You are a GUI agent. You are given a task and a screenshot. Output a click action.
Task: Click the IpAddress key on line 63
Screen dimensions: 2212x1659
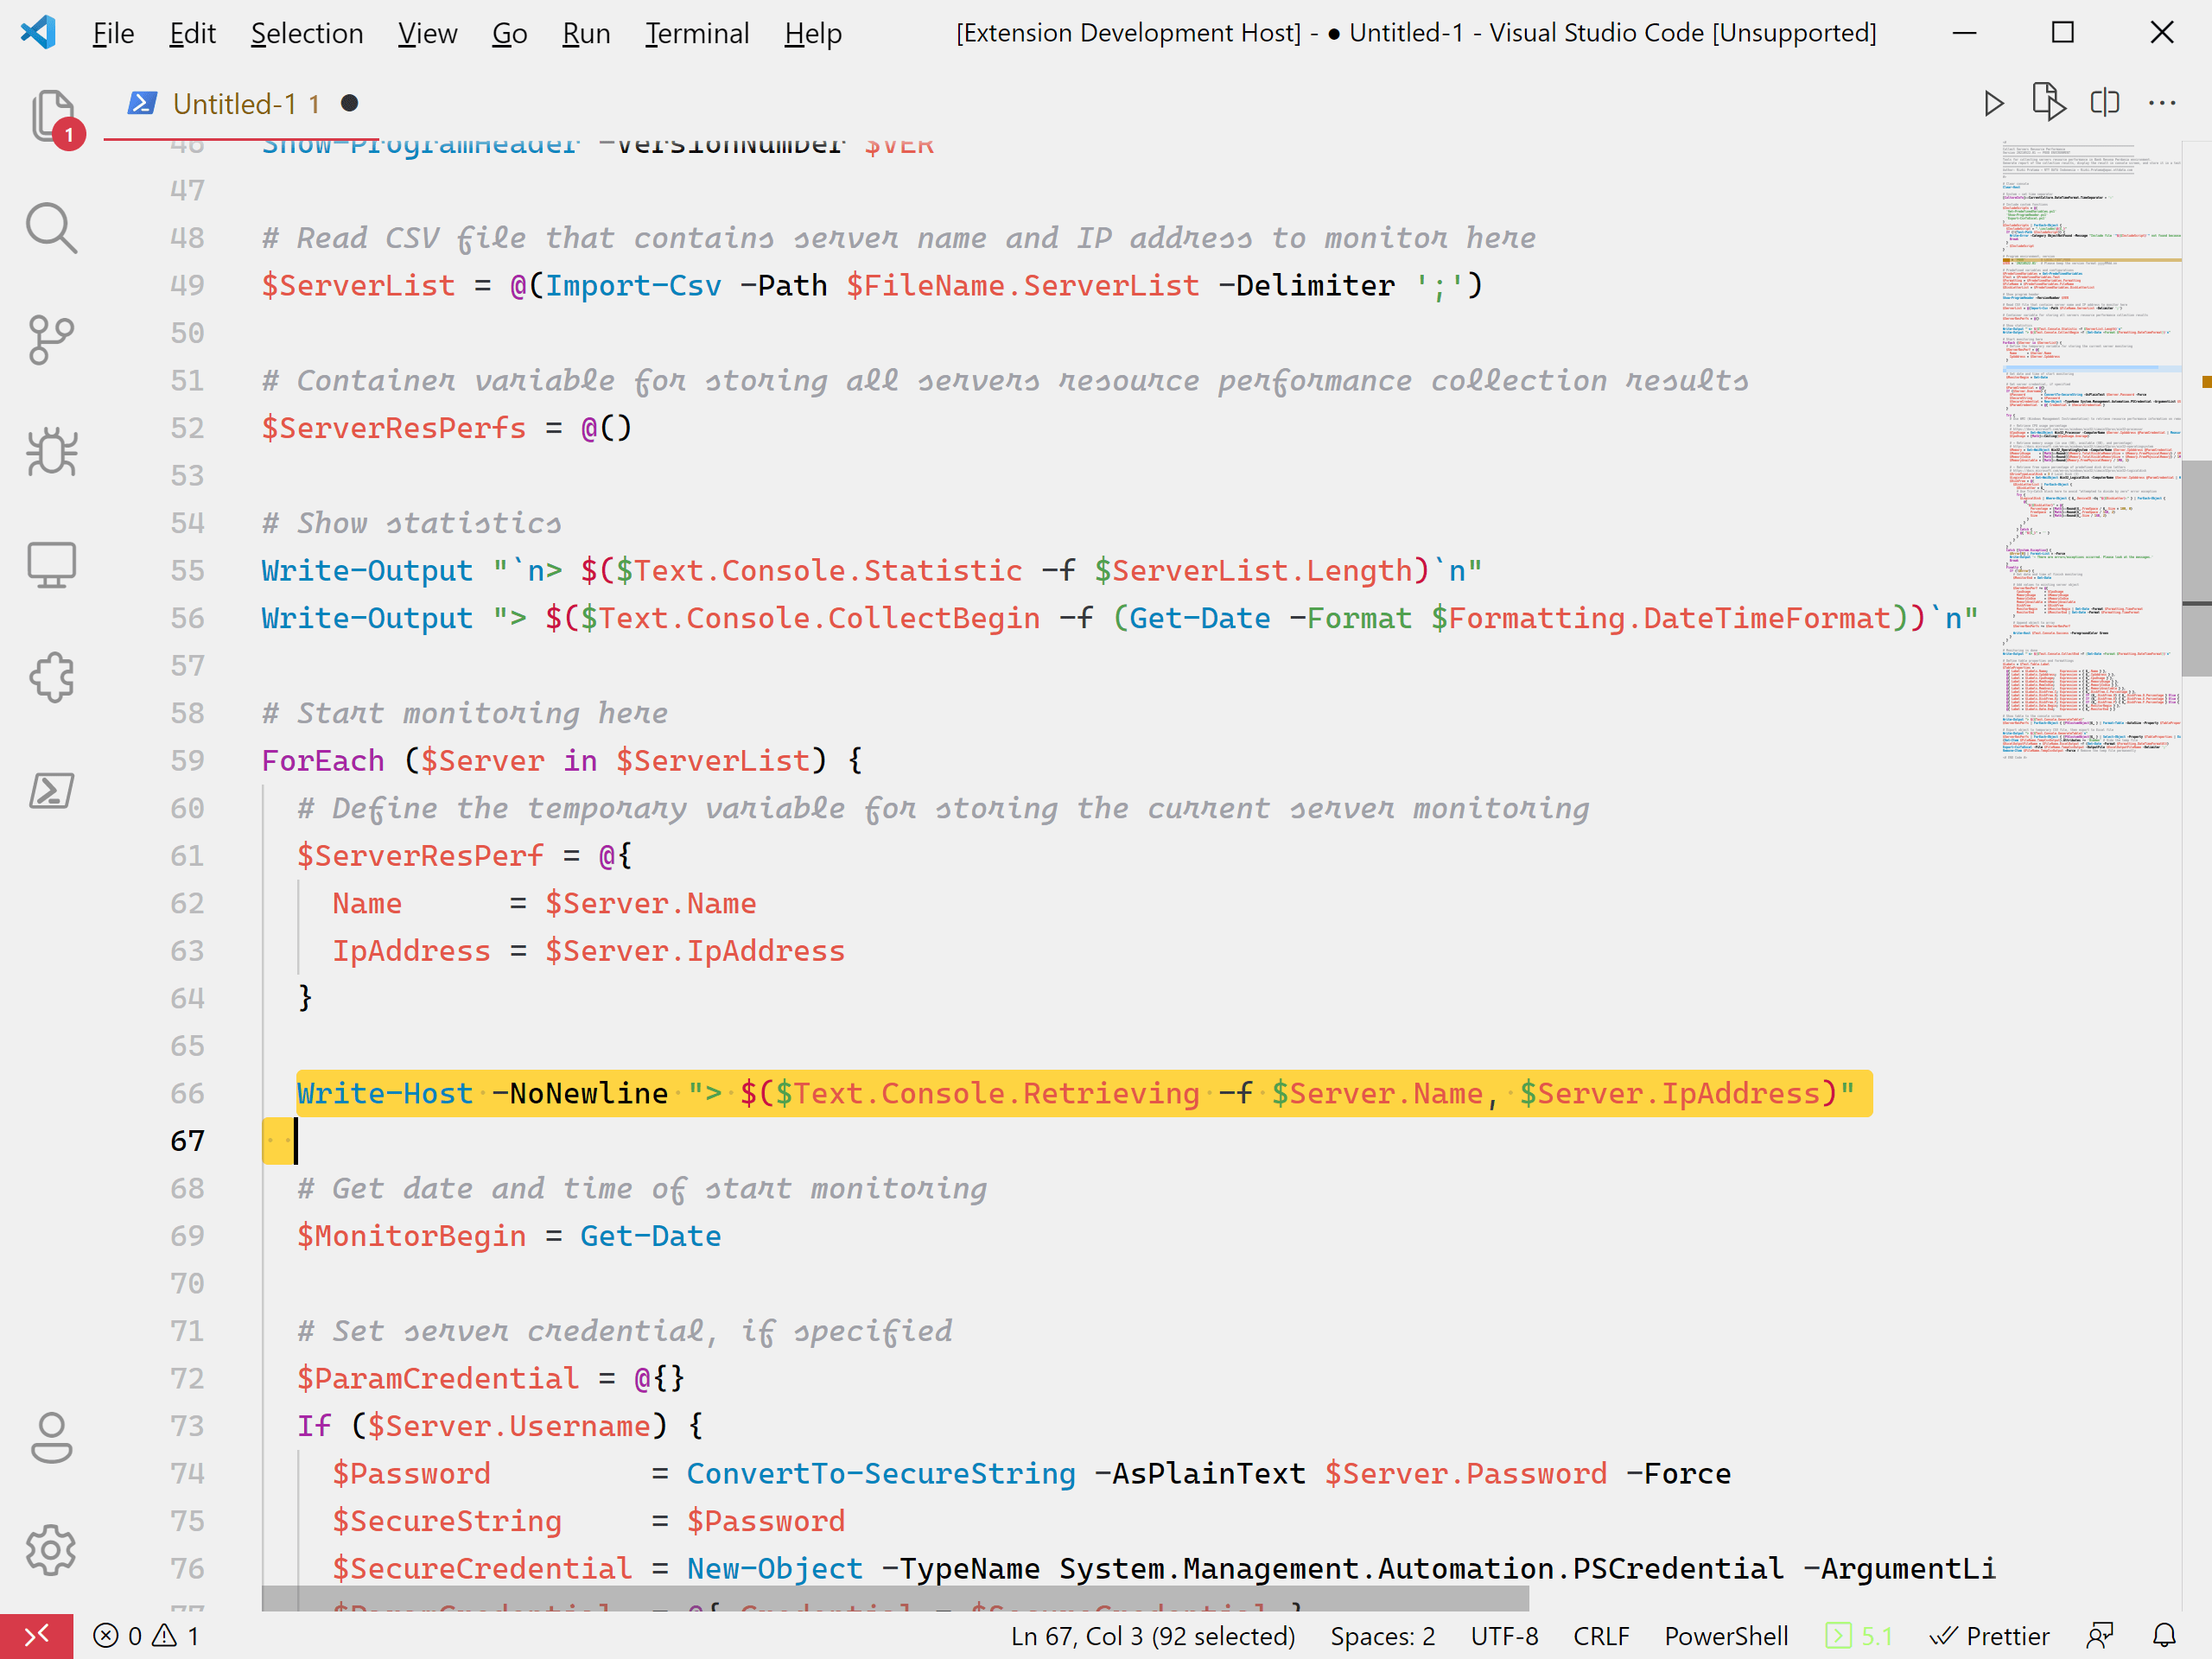click(x=411, y=951)
